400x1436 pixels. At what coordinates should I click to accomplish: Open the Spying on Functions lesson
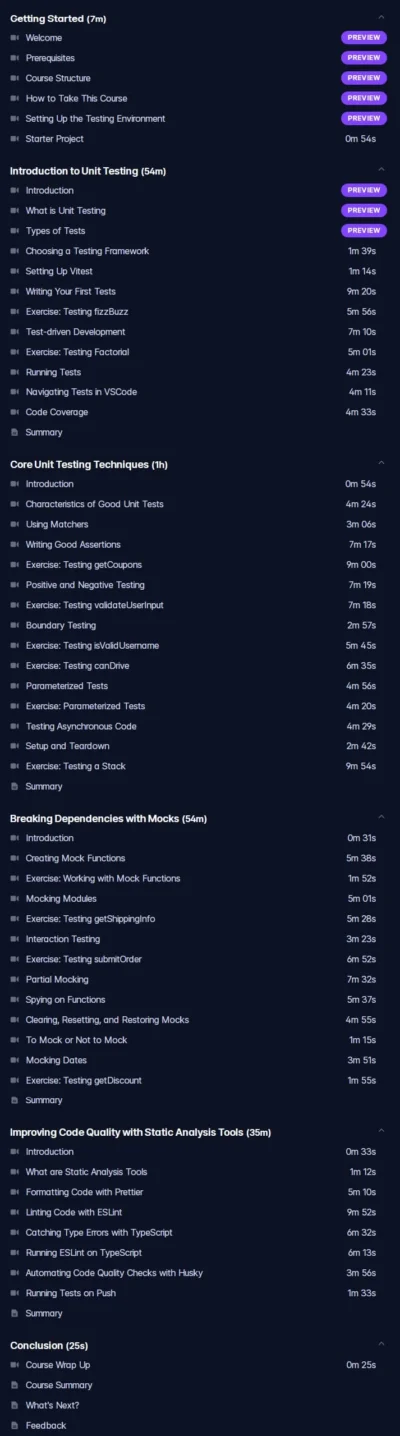(x=199, y=1000)
